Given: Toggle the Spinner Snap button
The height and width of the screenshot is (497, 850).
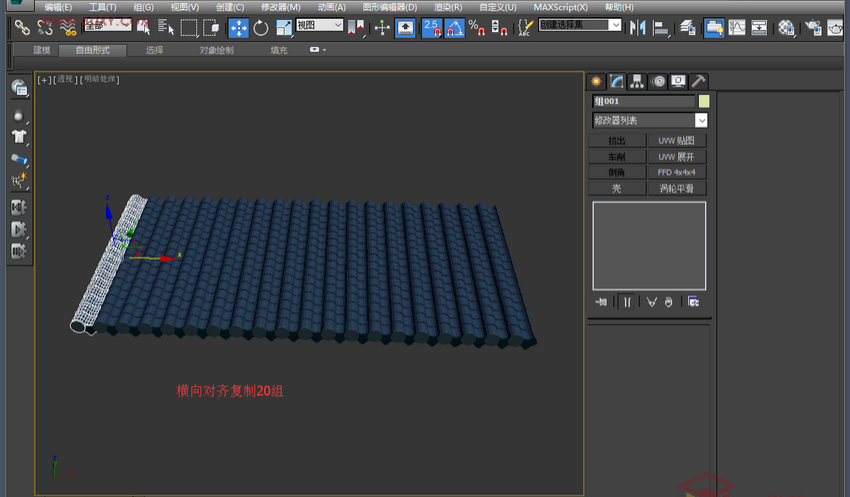Looking at the screenshot, I should [x=499, y=28].
